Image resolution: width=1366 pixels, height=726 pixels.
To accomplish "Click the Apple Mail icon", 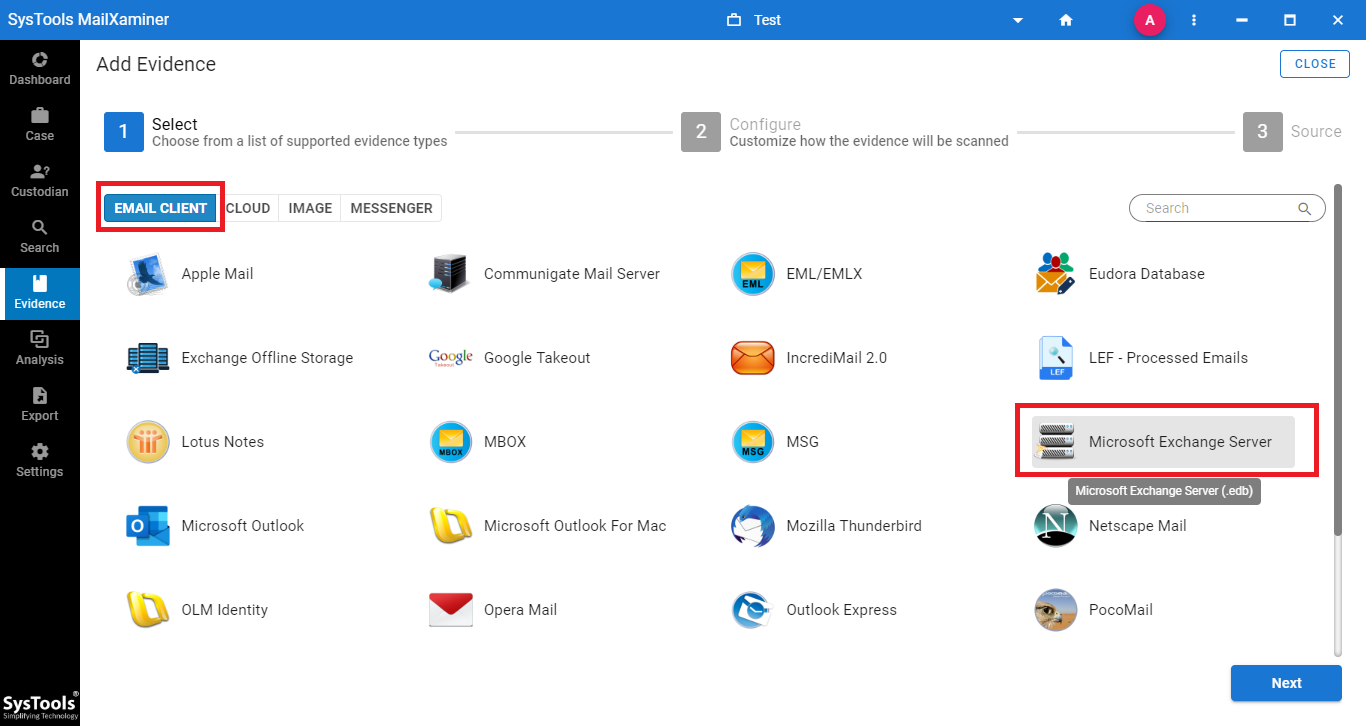I will (x=148, y=274).
